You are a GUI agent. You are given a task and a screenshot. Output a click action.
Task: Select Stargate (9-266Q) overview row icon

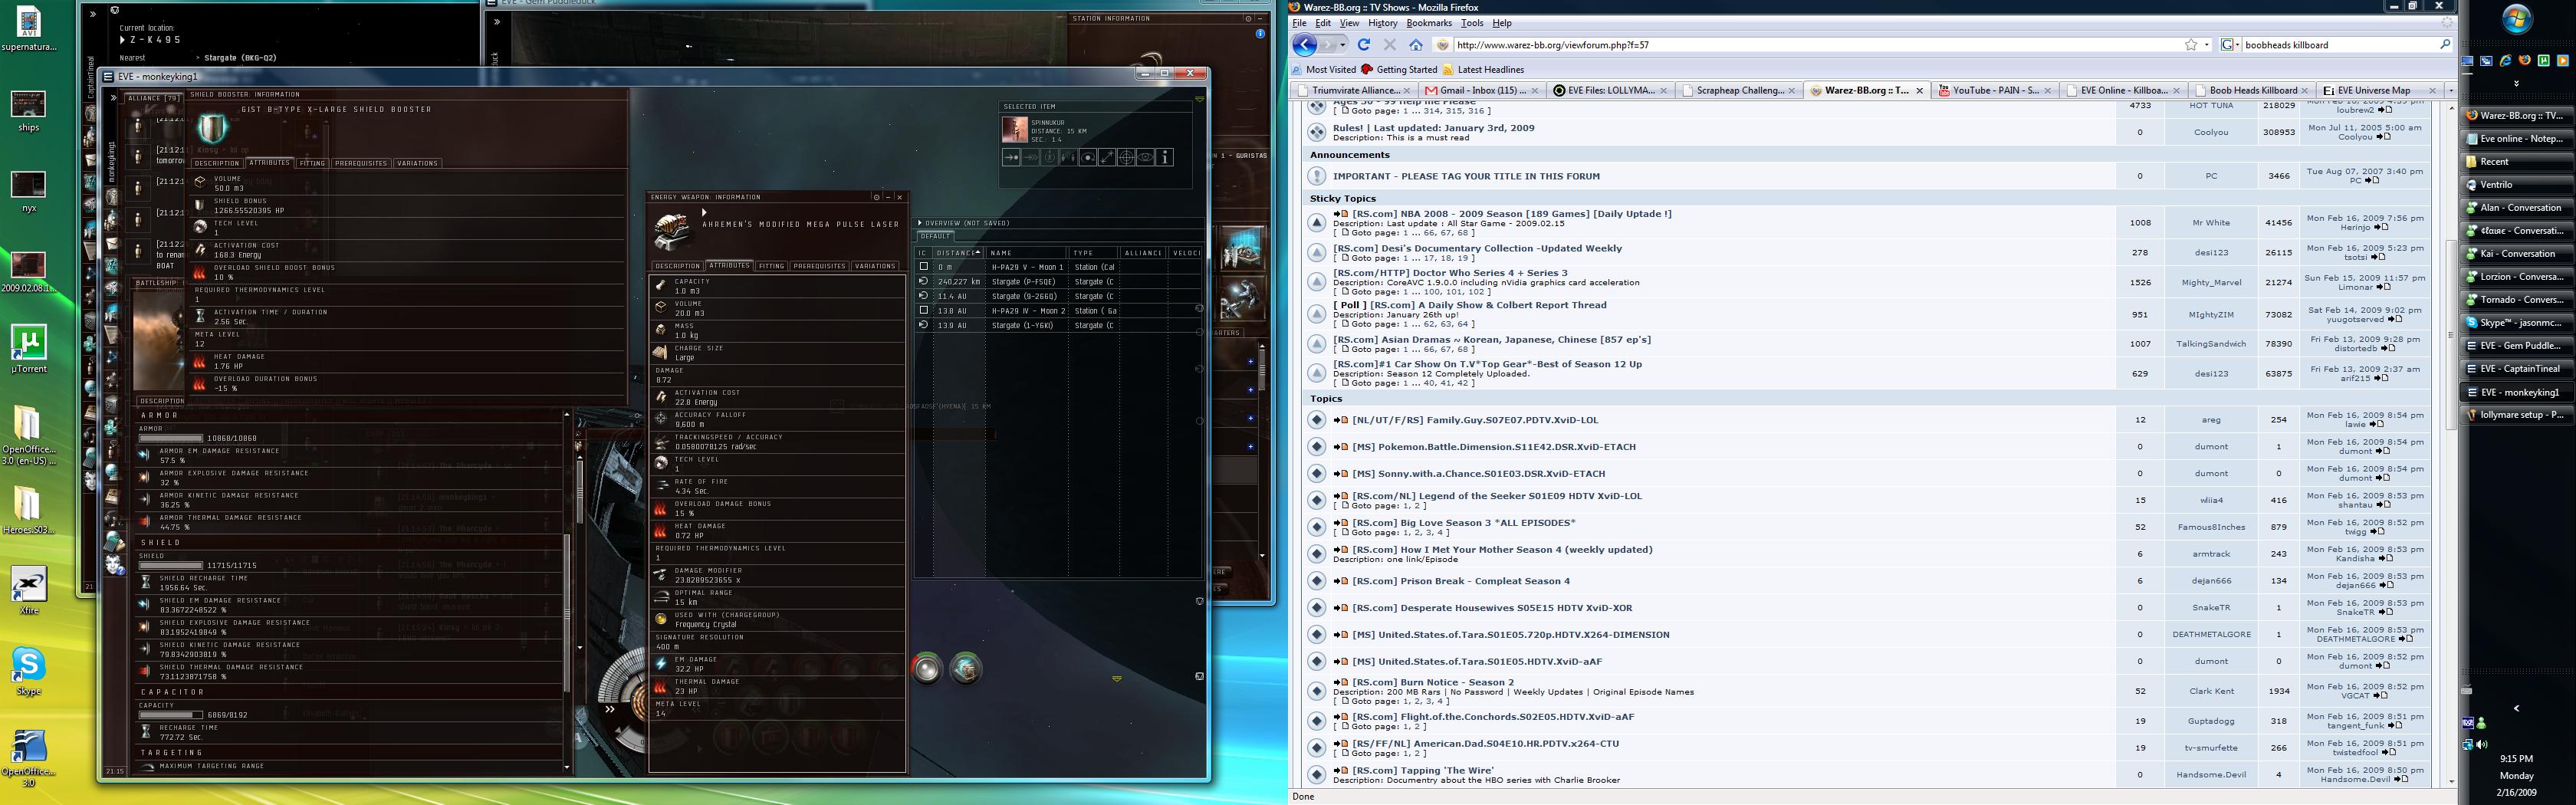coord(923,296)
